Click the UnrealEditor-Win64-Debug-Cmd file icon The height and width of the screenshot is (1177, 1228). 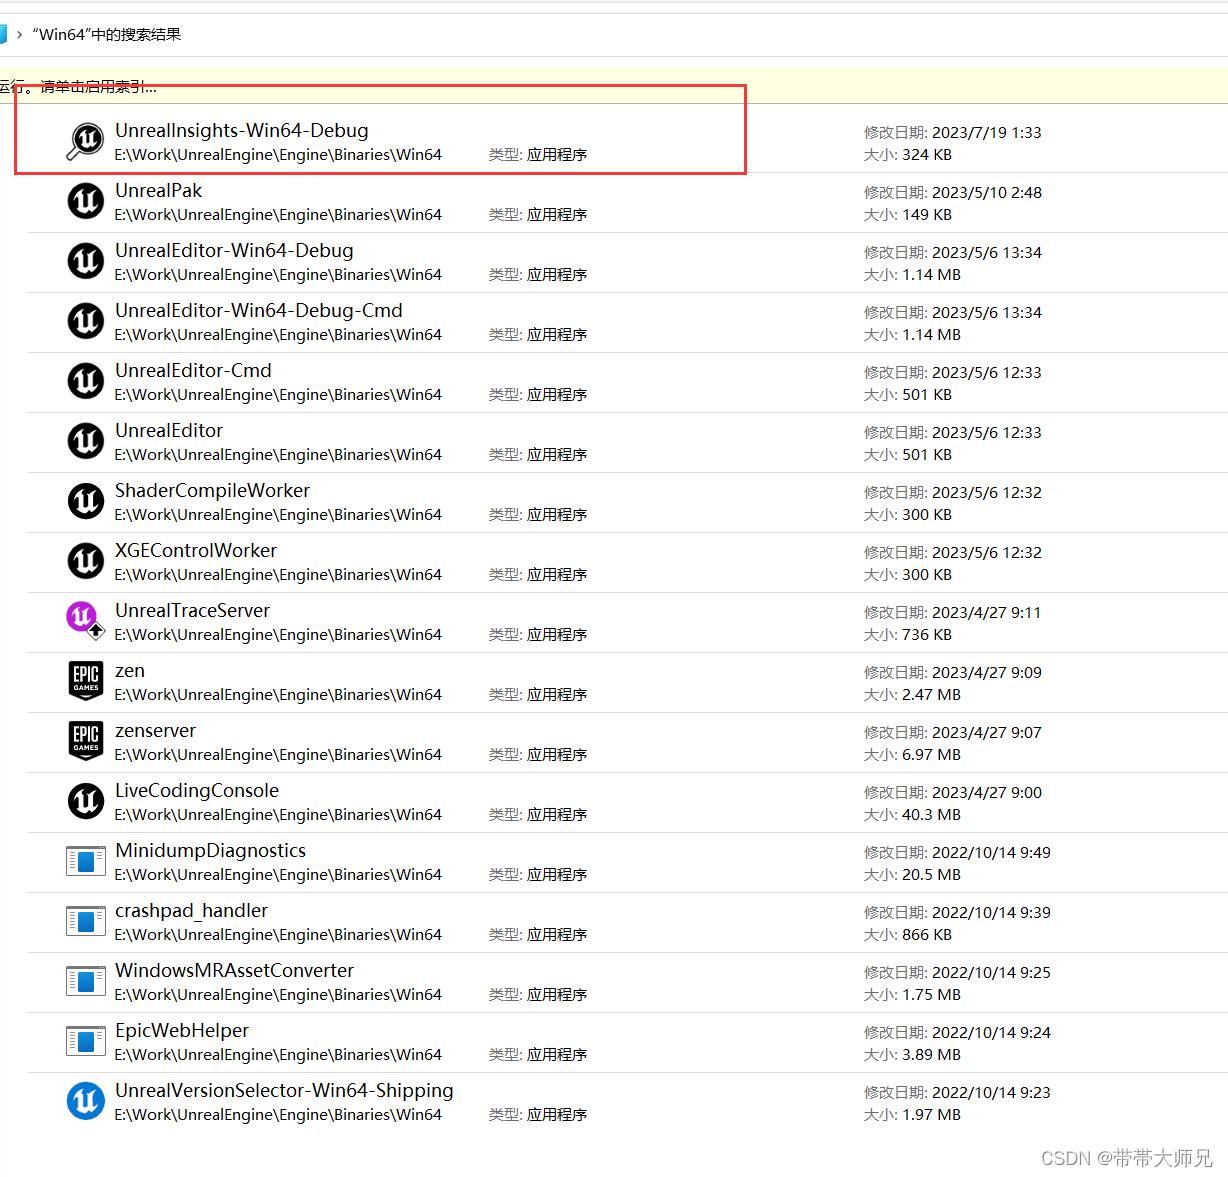pos(86,321)
